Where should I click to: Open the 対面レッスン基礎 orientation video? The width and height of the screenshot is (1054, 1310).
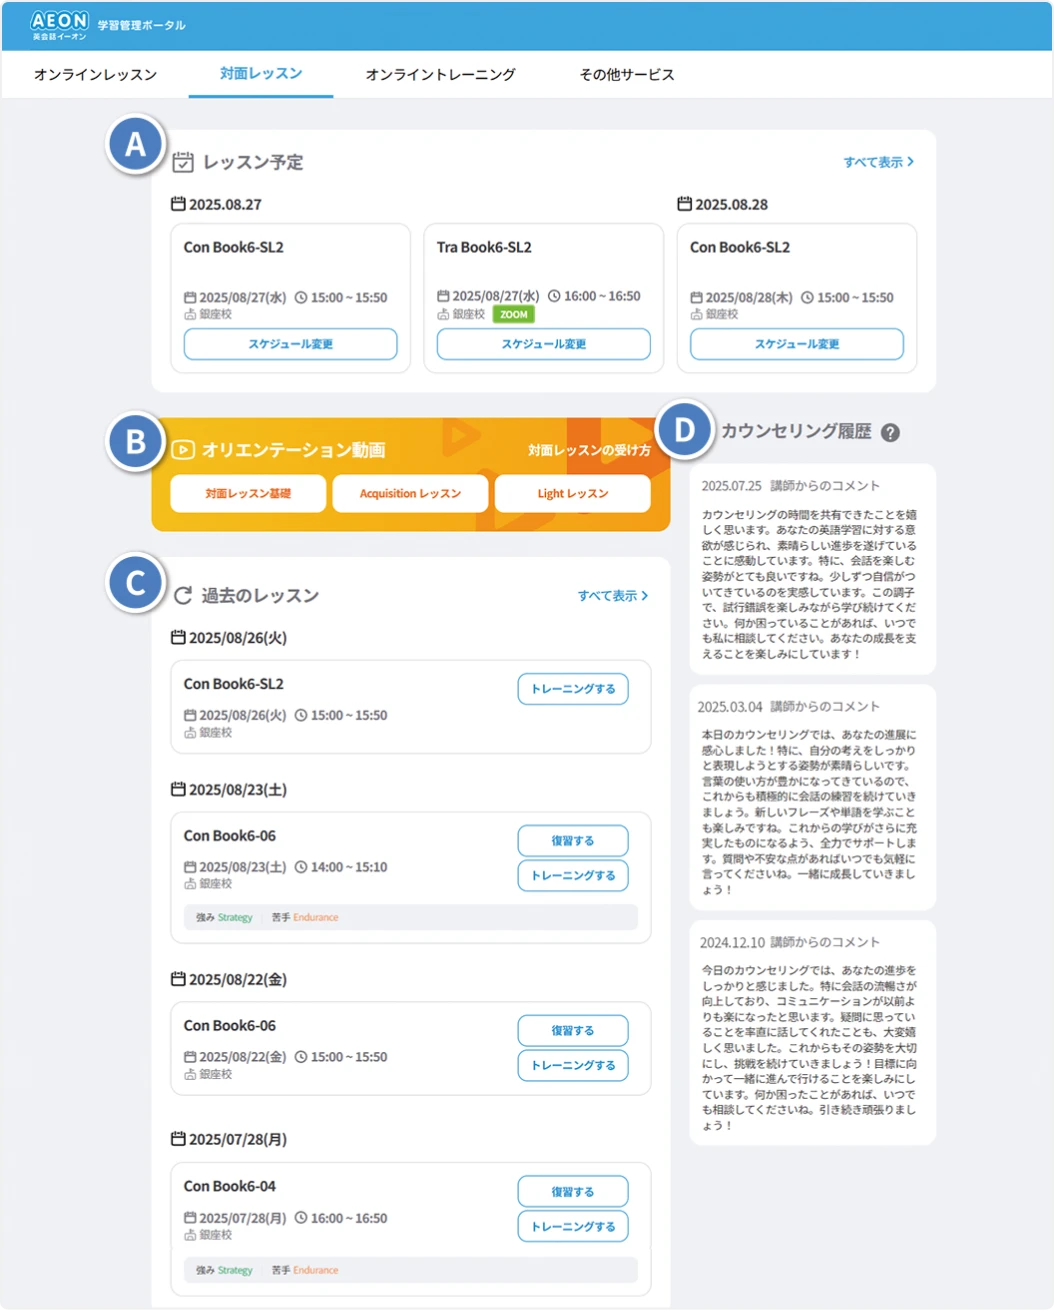pyautogui.click(x=248, y=494)
